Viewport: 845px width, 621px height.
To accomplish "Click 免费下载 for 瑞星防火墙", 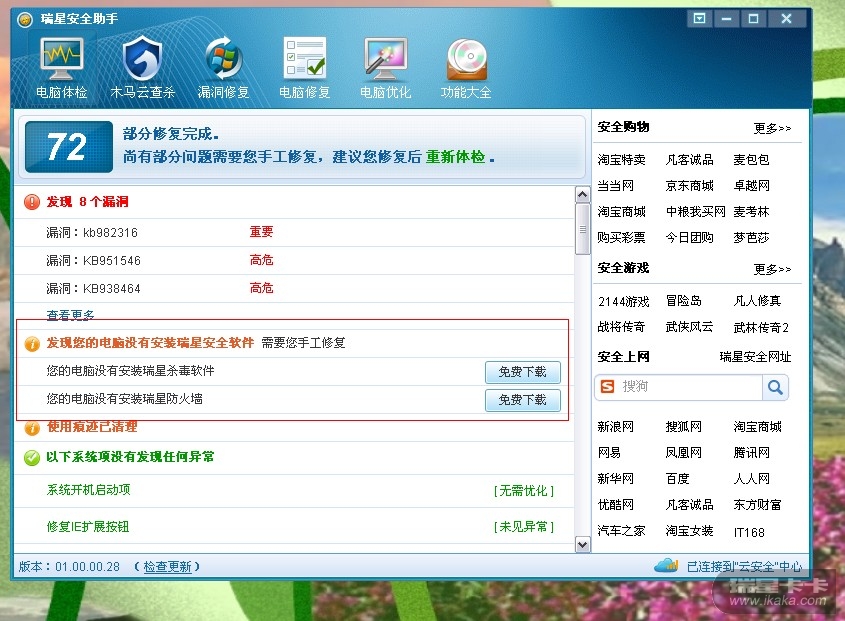I will pyautogui.click(x=523, y=400).
